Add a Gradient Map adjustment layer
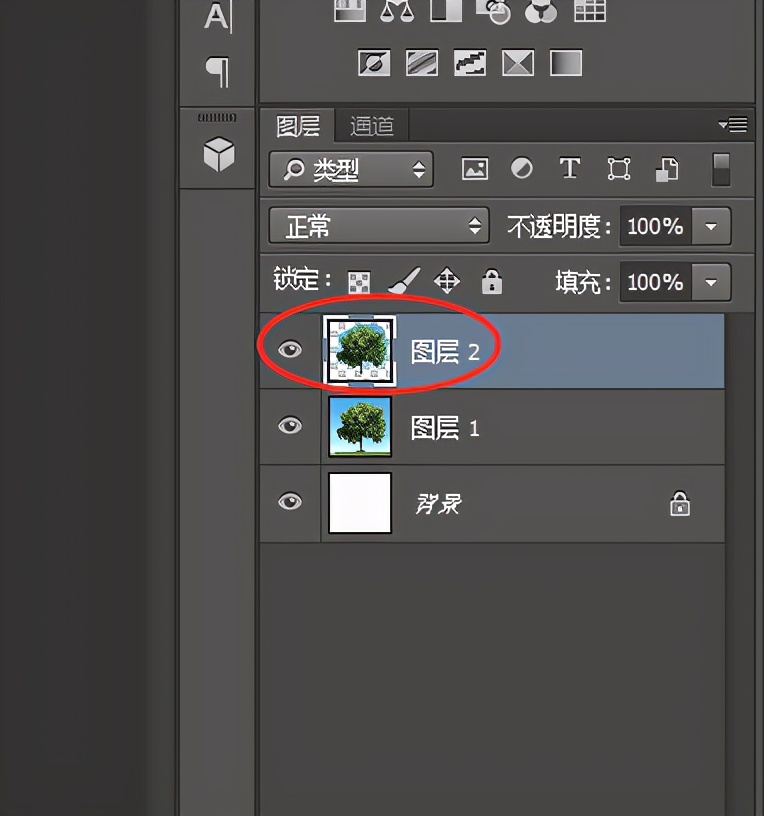Viewport: 764px width, 816px height. pyautogui.click(x=566, y=63)
